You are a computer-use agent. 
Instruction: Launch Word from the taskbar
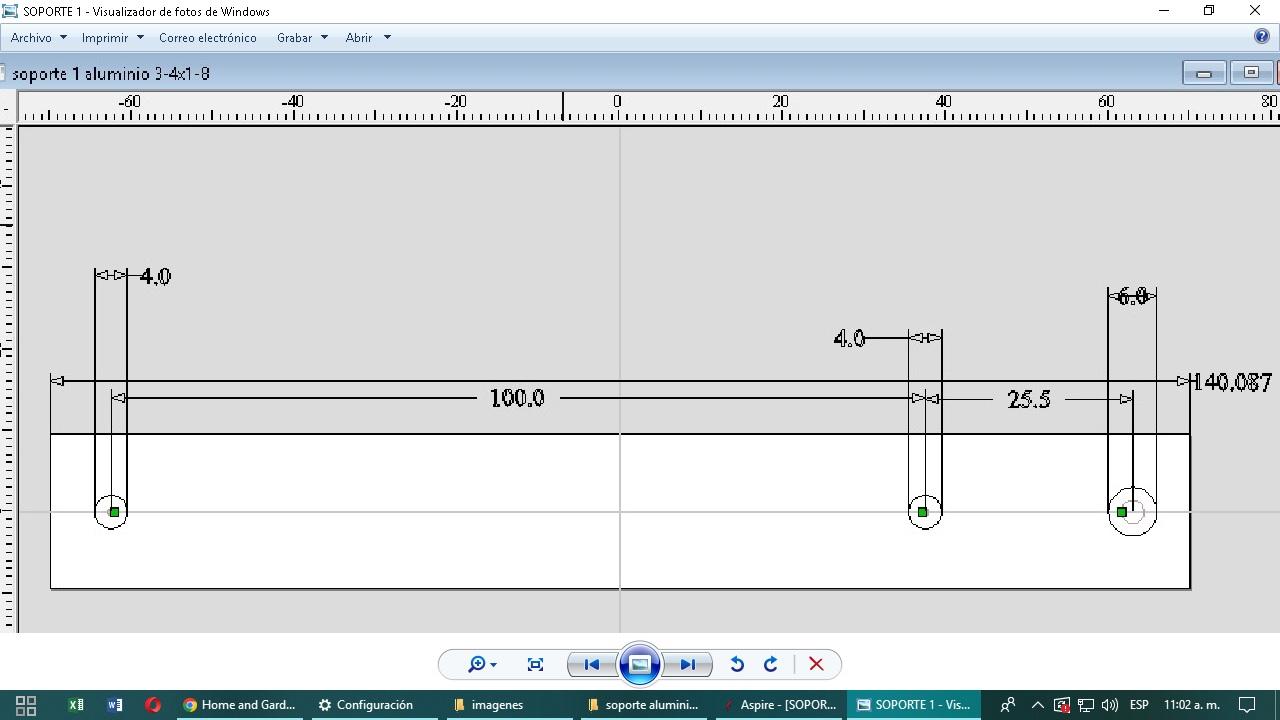(115, 705)
